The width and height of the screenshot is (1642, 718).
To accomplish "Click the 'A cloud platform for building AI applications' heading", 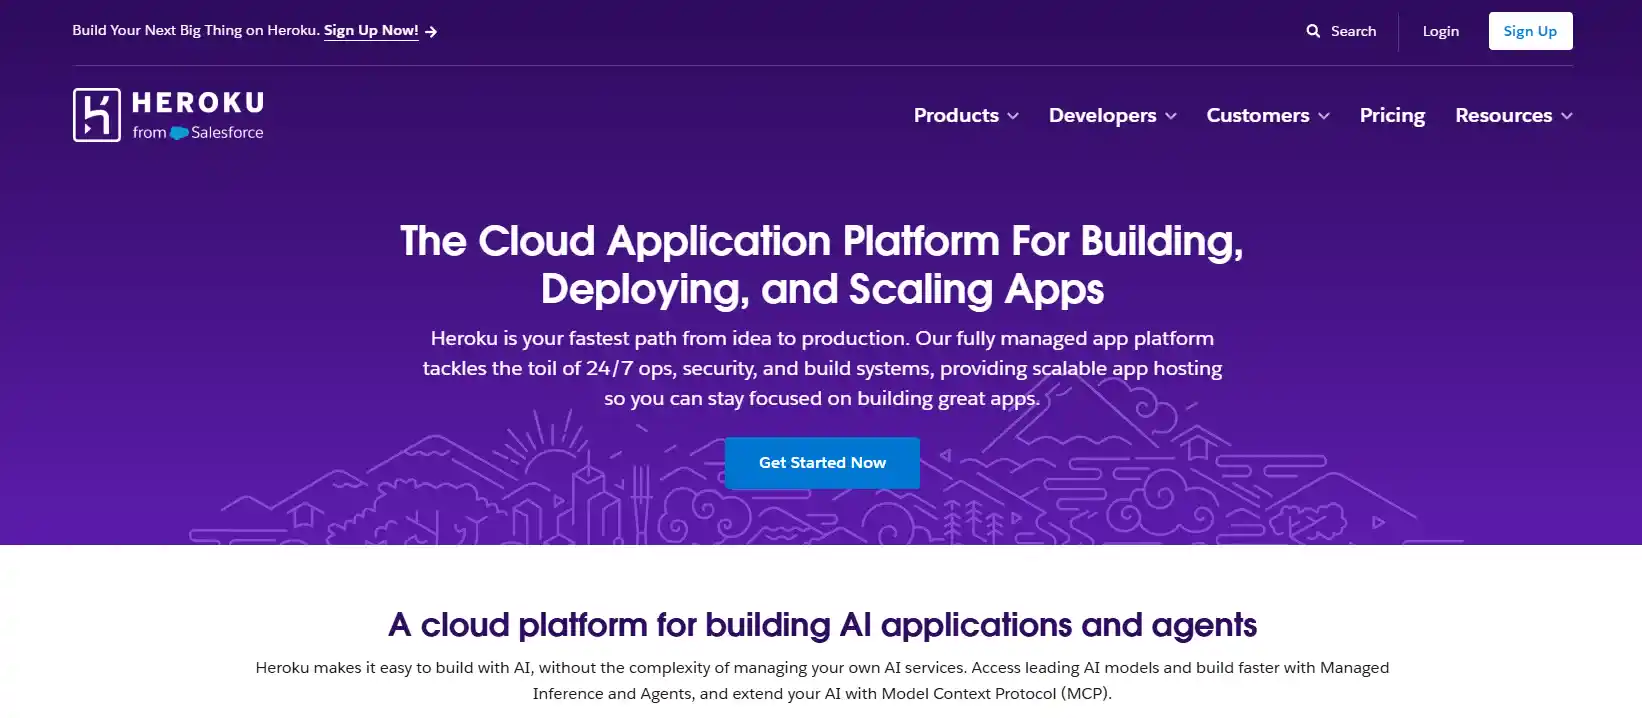I will [822, 625].
